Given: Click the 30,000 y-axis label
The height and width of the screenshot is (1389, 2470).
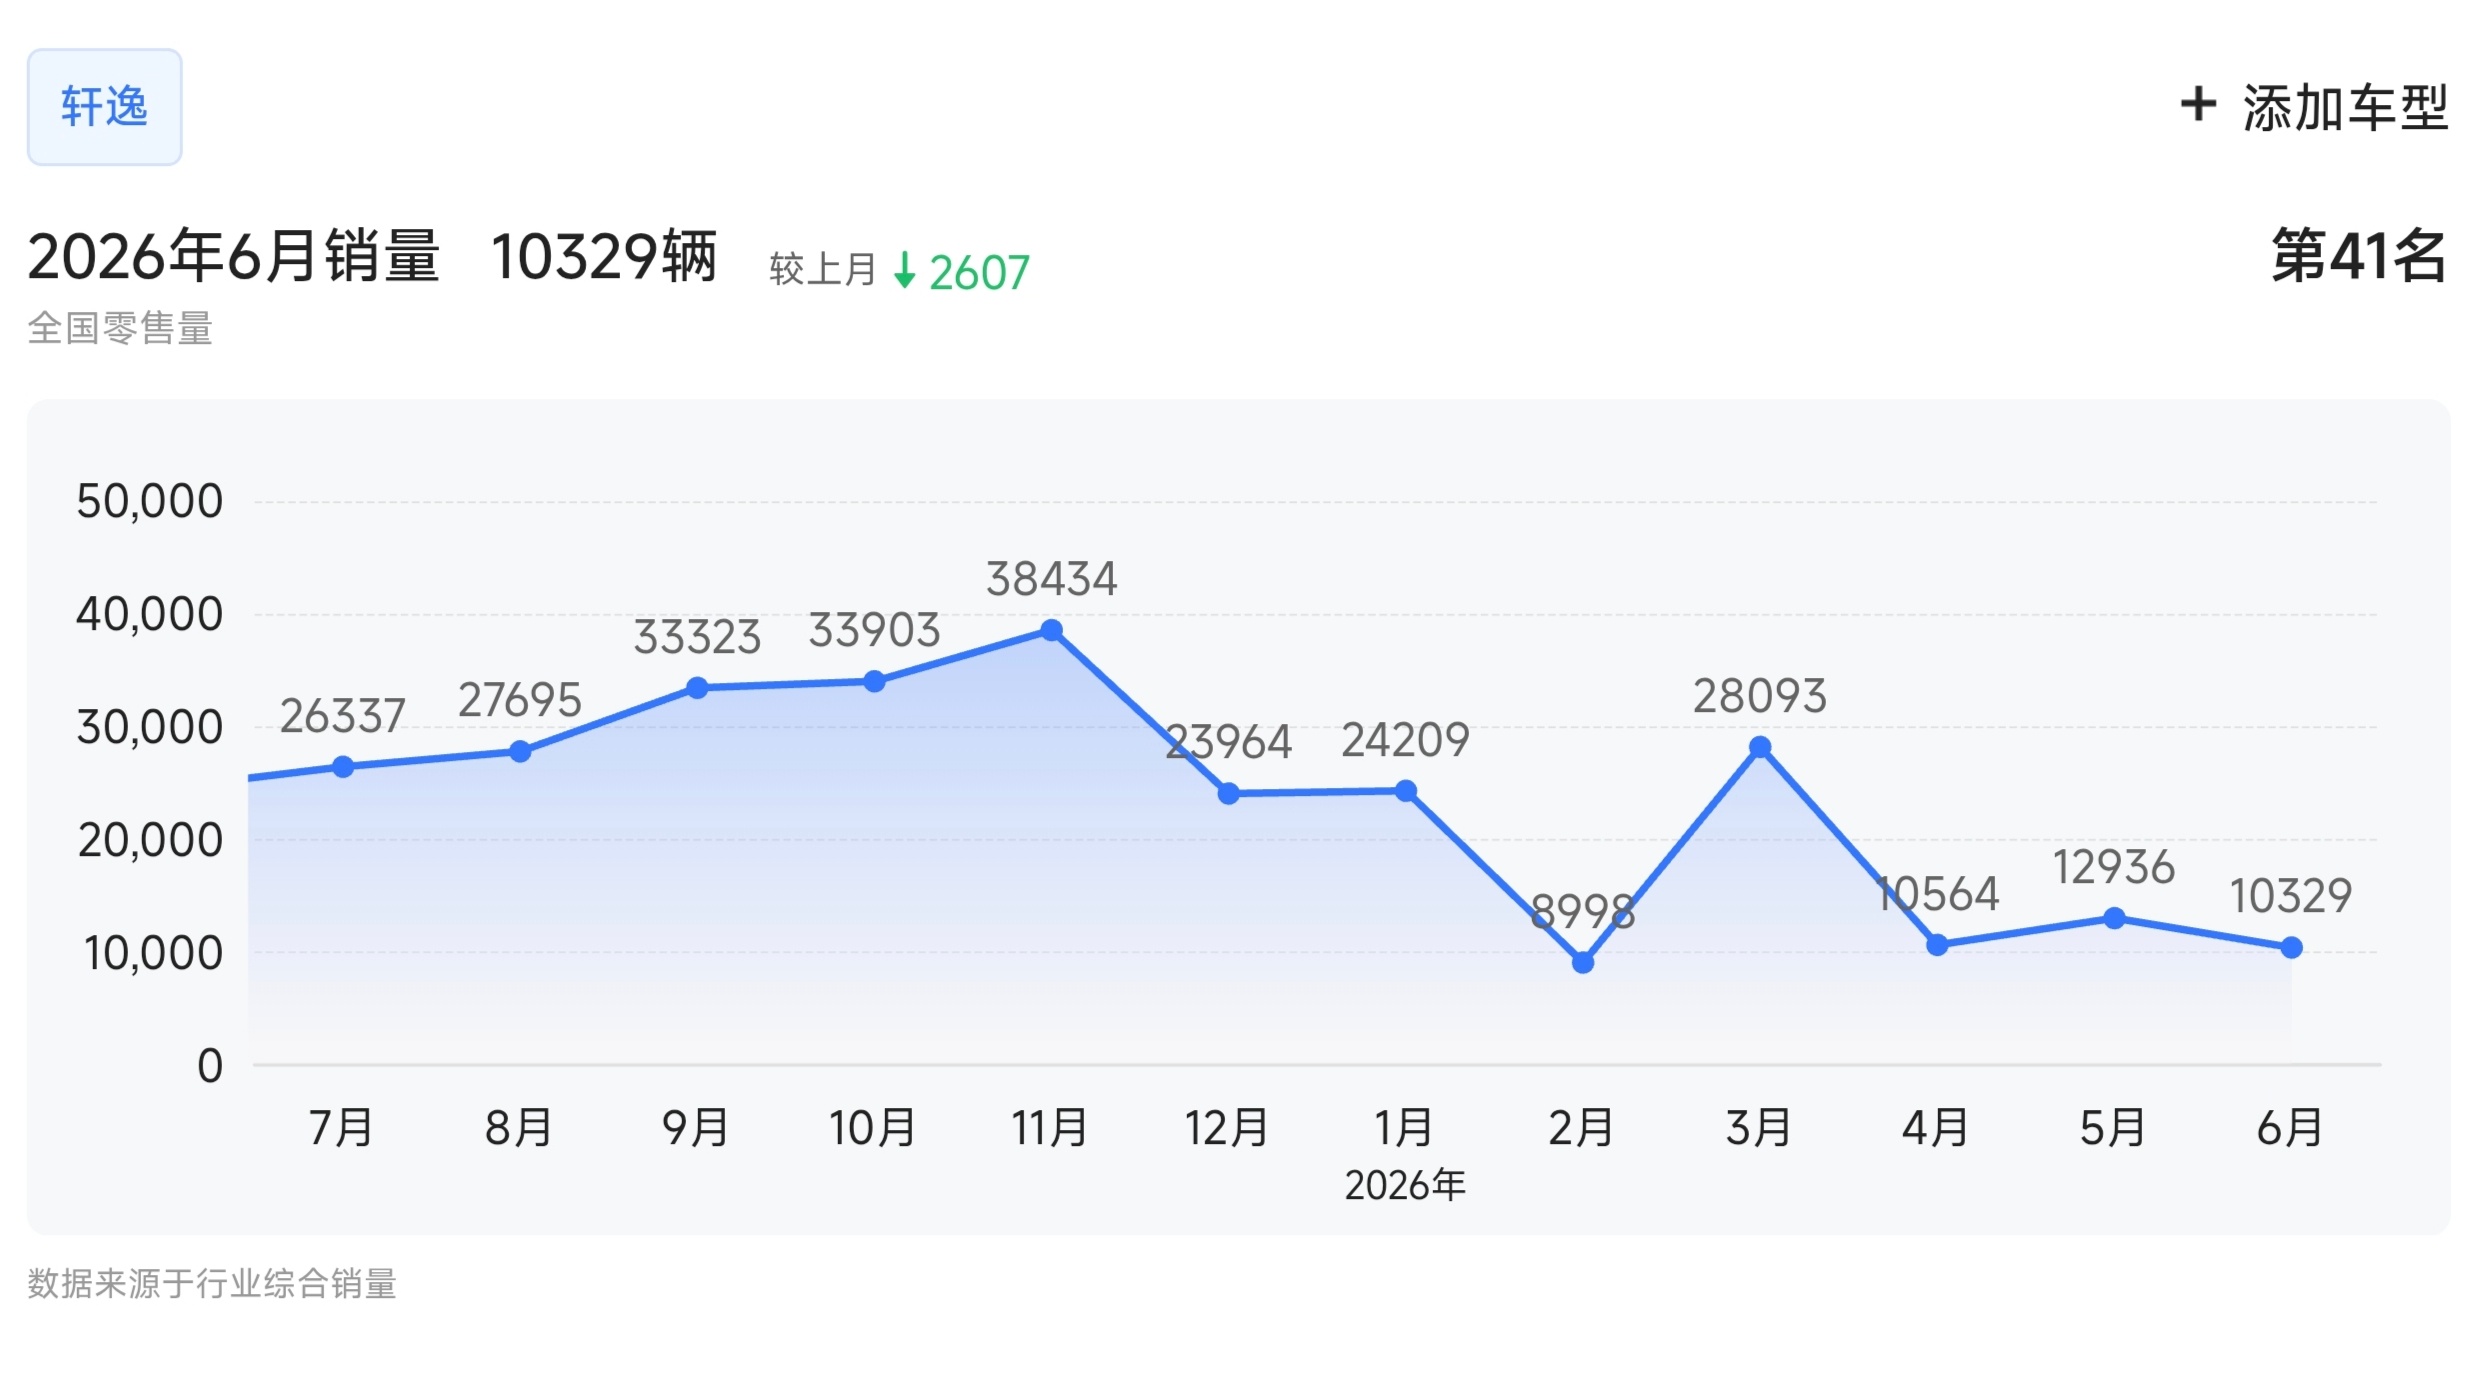Looking at the screenshot, I should (150, 728).
